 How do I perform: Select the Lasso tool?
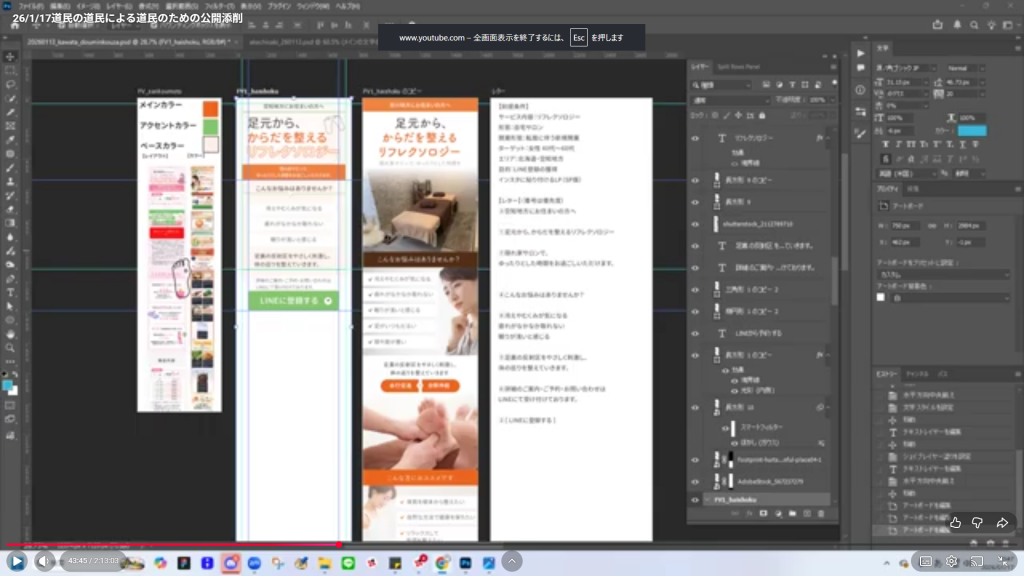(x=10, y=85)
